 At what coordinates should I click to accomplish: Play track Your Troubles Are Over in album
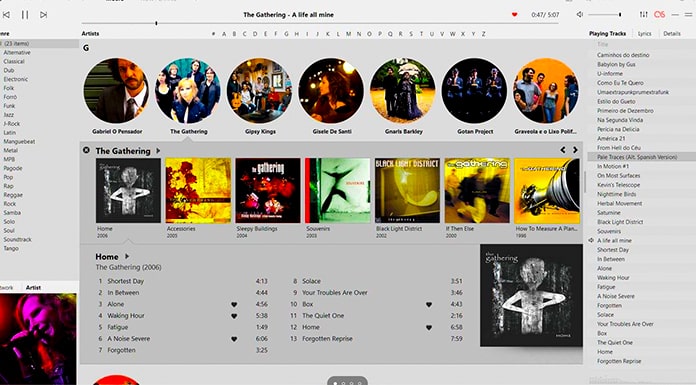click(335, 293)
